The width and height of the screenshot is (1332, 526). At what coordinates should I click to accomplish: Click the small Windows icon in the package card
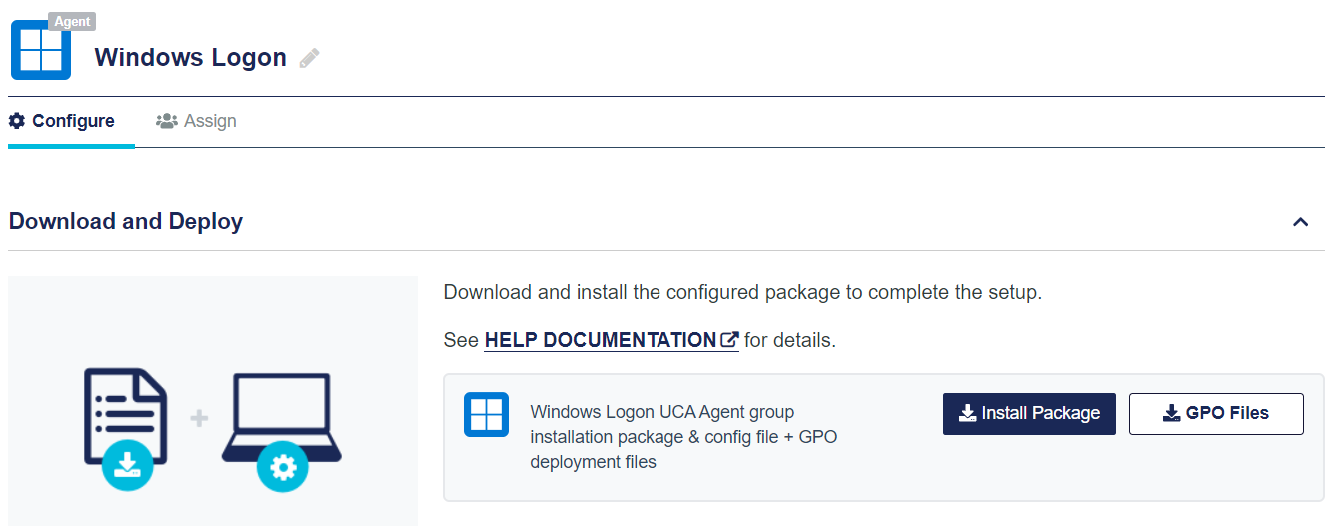[x=486, y=414]
